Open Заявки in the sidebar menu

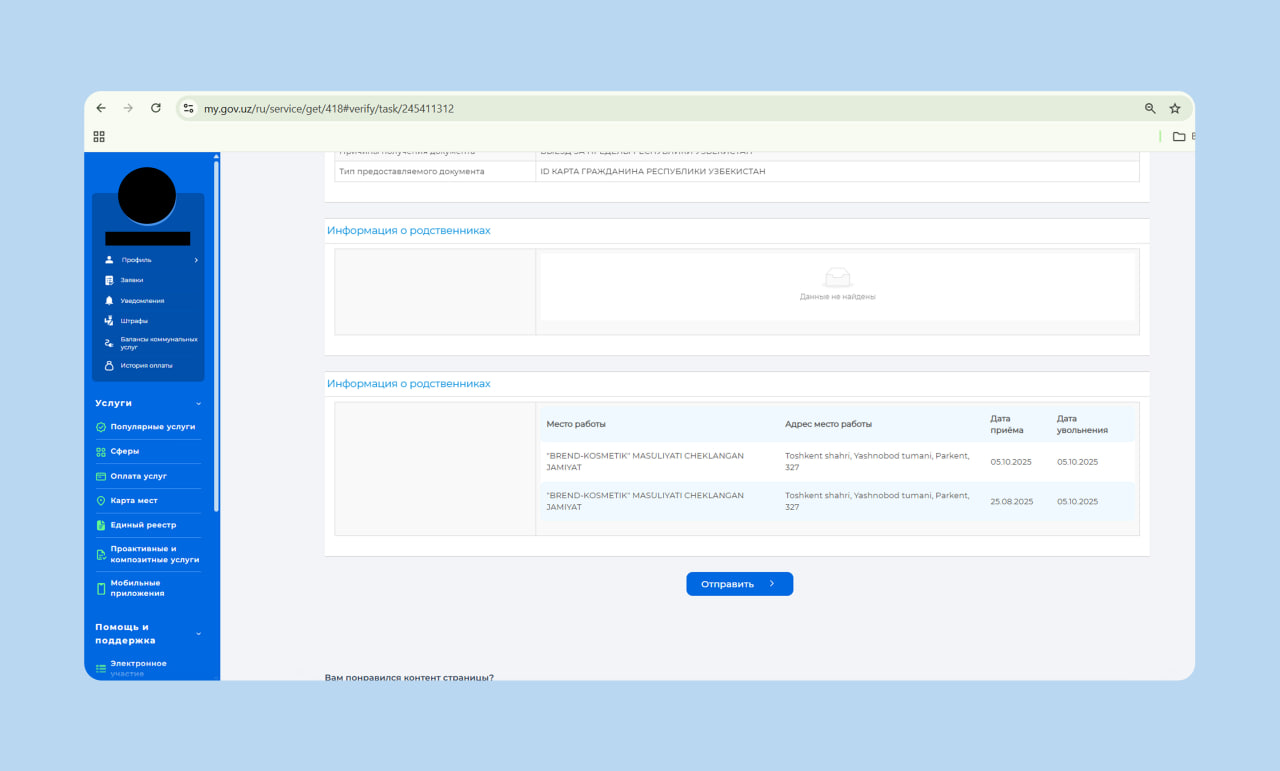coord(131,280)
